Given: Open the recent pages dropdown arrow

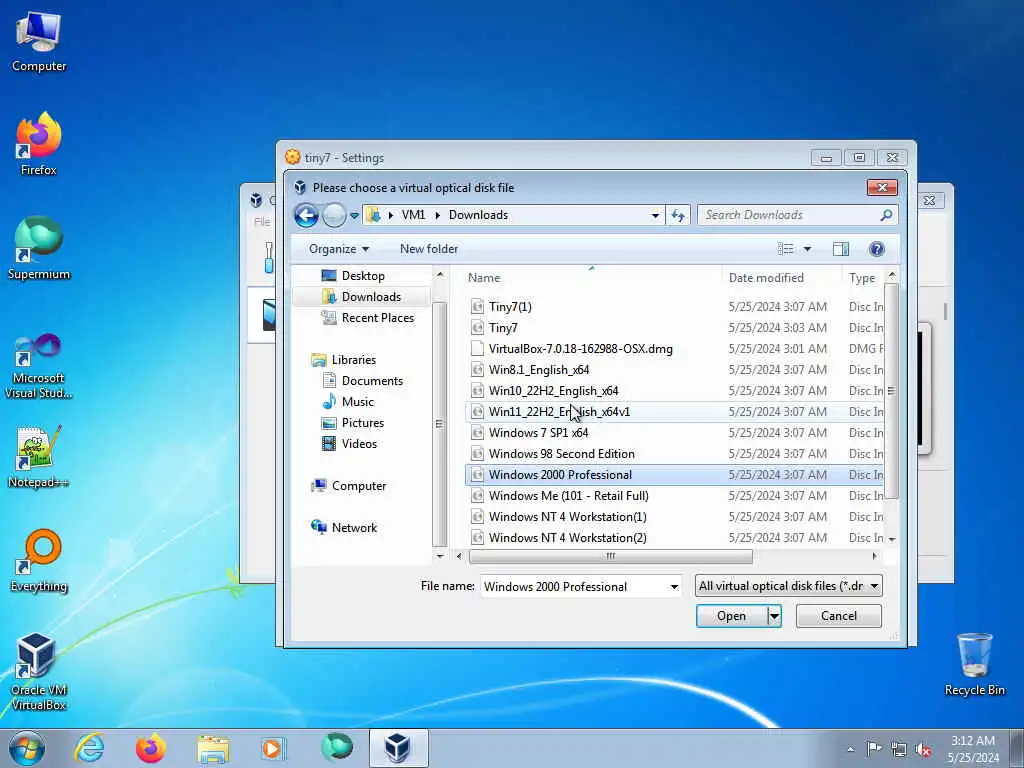Looking at the screenshot, I should [x=354, y=215].
